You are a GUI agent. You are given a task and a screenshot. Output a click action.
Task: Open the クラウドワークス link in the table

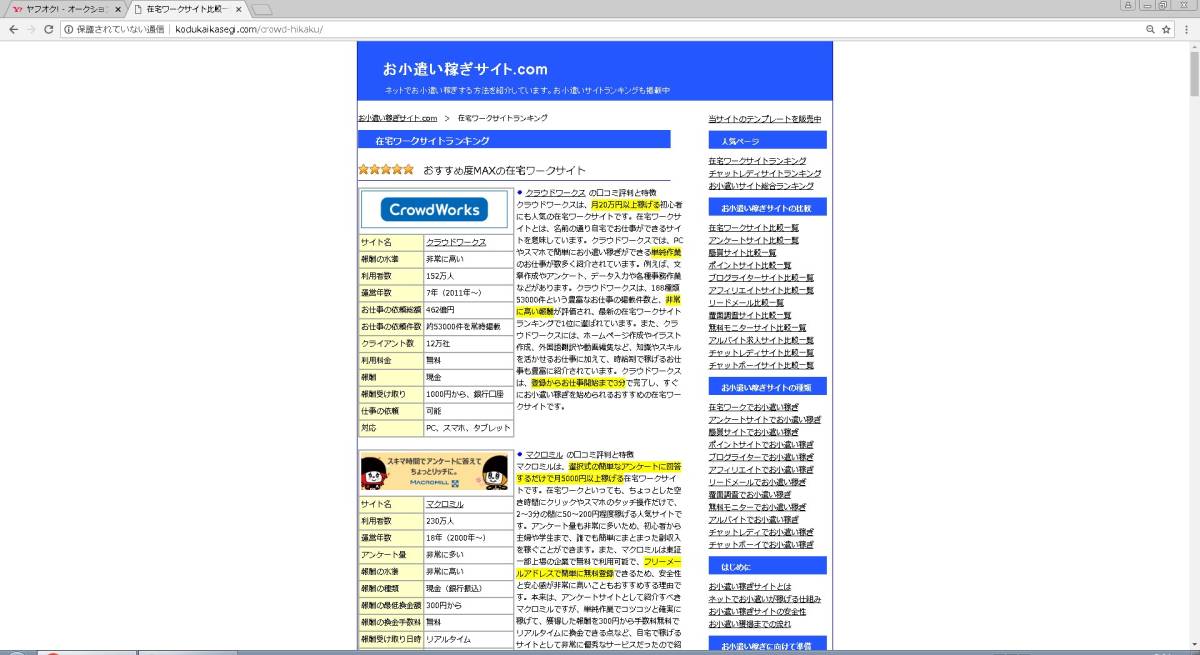click(455, 243)
